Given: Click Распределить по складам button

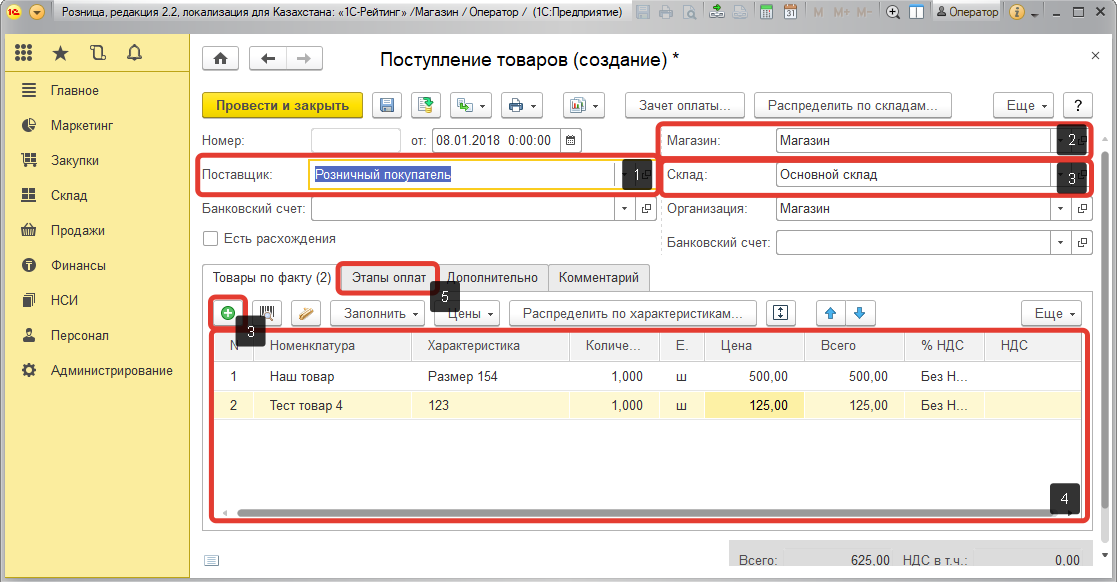Looking at the screenshot, I should pos(852,105).
